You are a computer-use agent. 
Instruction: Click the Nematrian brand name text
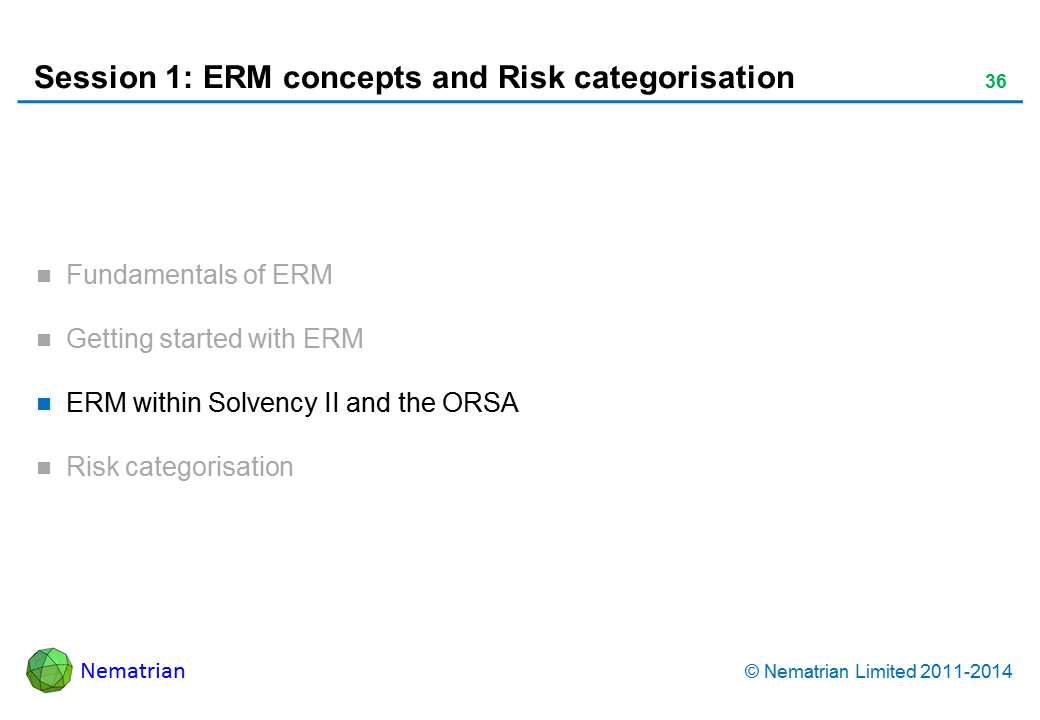pyautogui.click(x=133, y=671)
